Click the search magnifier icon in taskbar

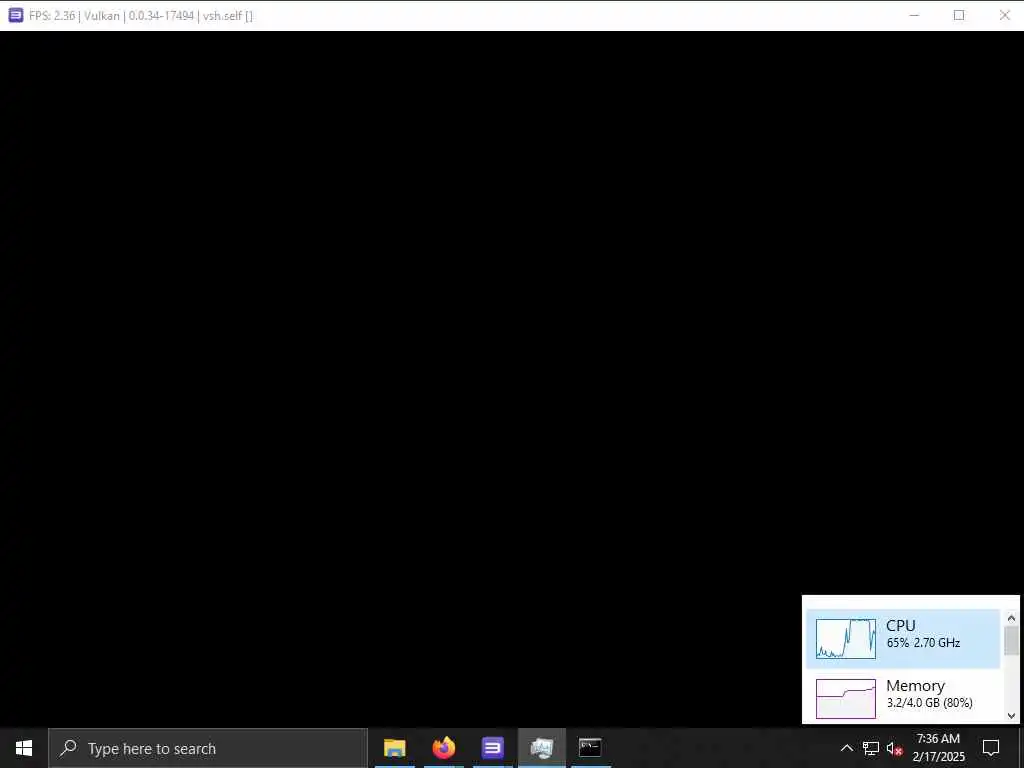[68, 748]
